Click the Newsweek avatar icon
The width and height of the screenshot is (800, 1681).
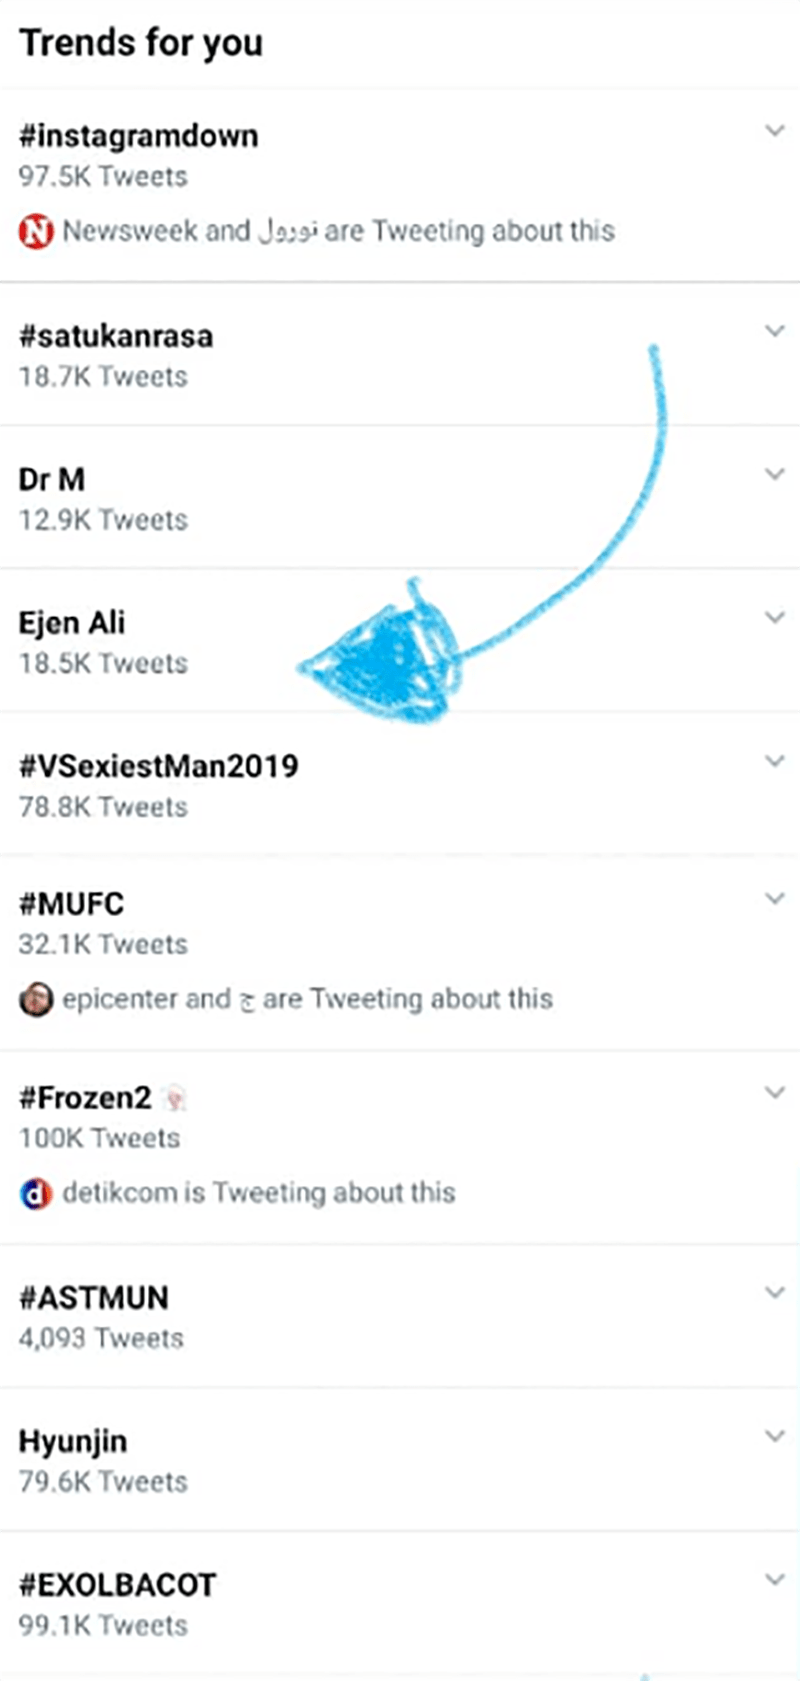[x=35, y=232]
